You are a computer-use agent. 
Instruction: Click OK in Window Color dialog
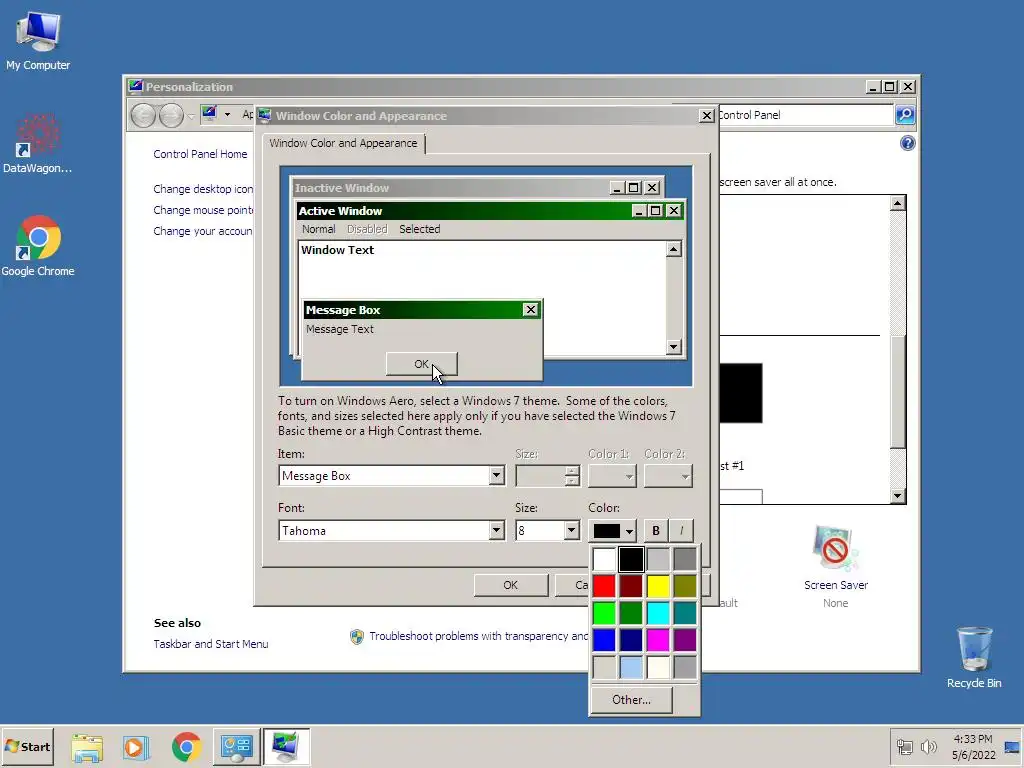511,585
